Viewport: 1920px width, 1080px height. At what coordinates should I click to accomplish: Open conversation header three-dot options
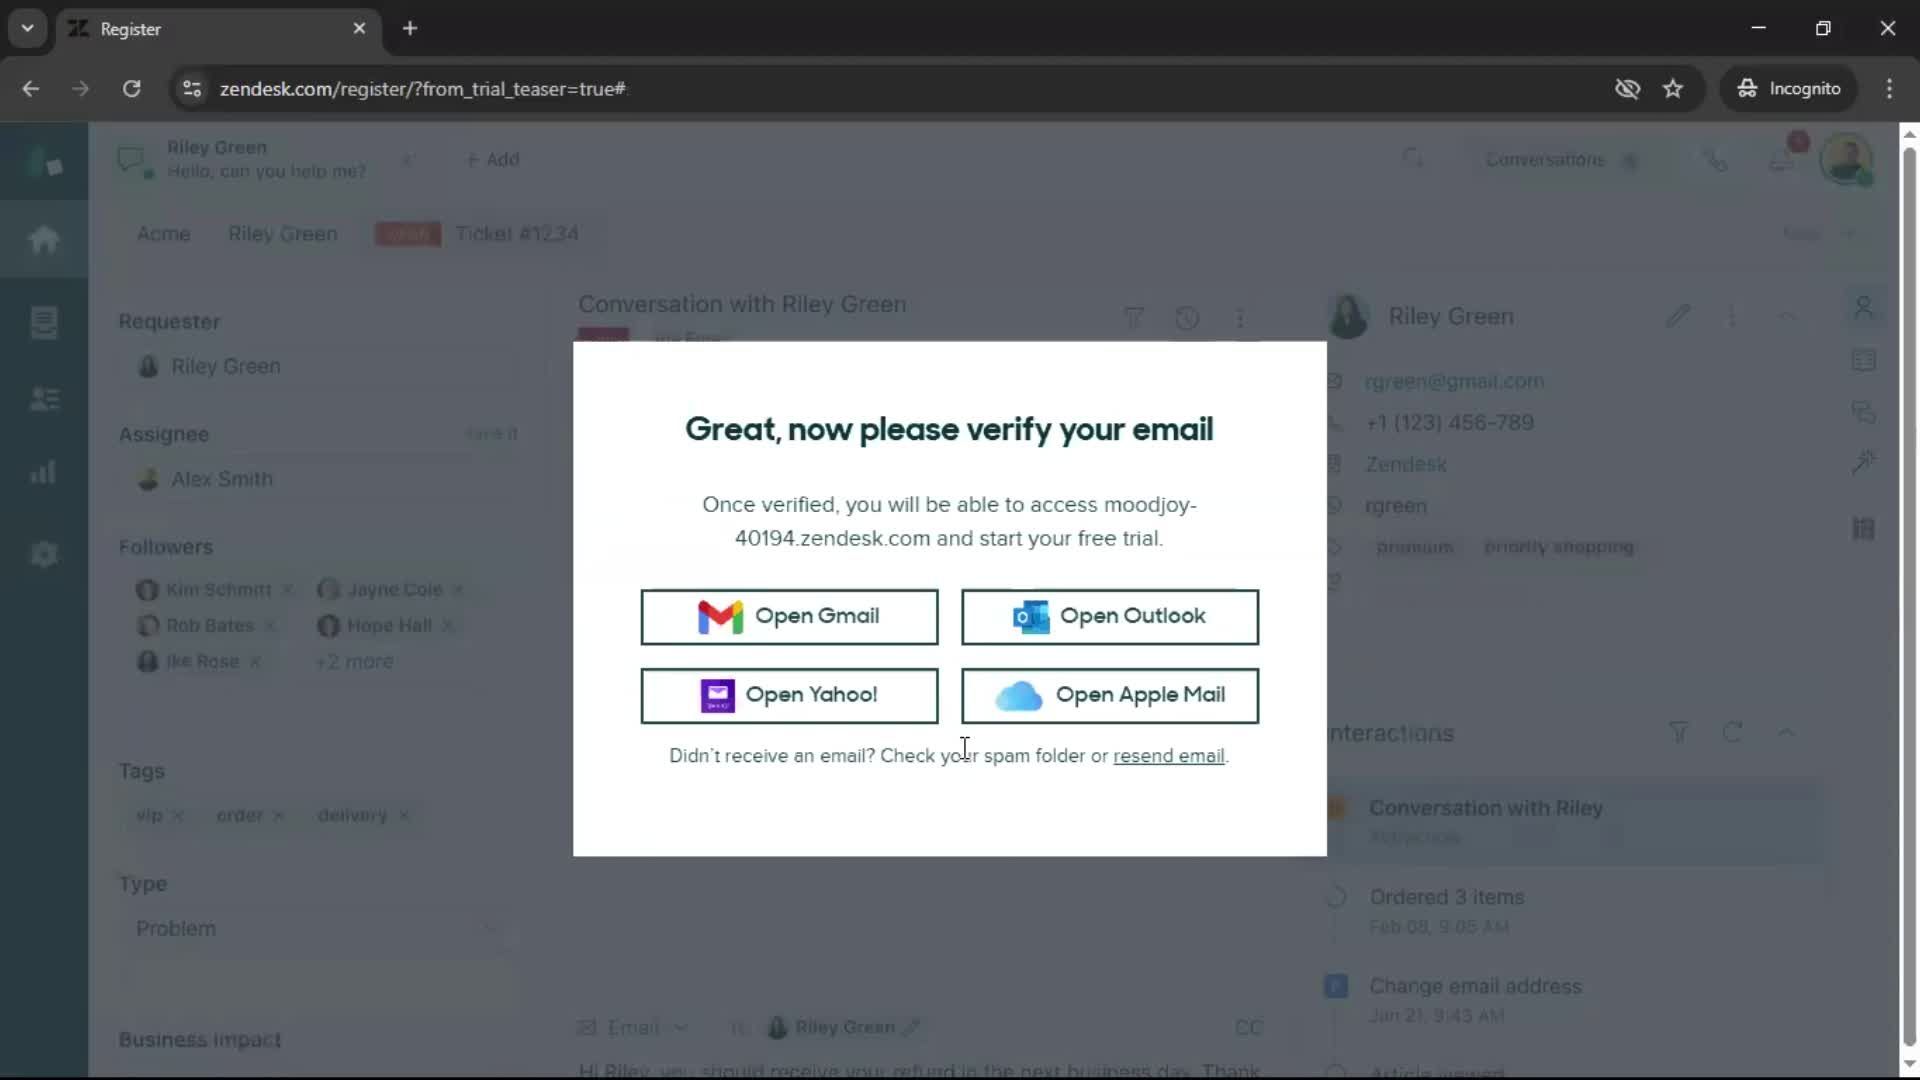click(x=1240, y=319)
